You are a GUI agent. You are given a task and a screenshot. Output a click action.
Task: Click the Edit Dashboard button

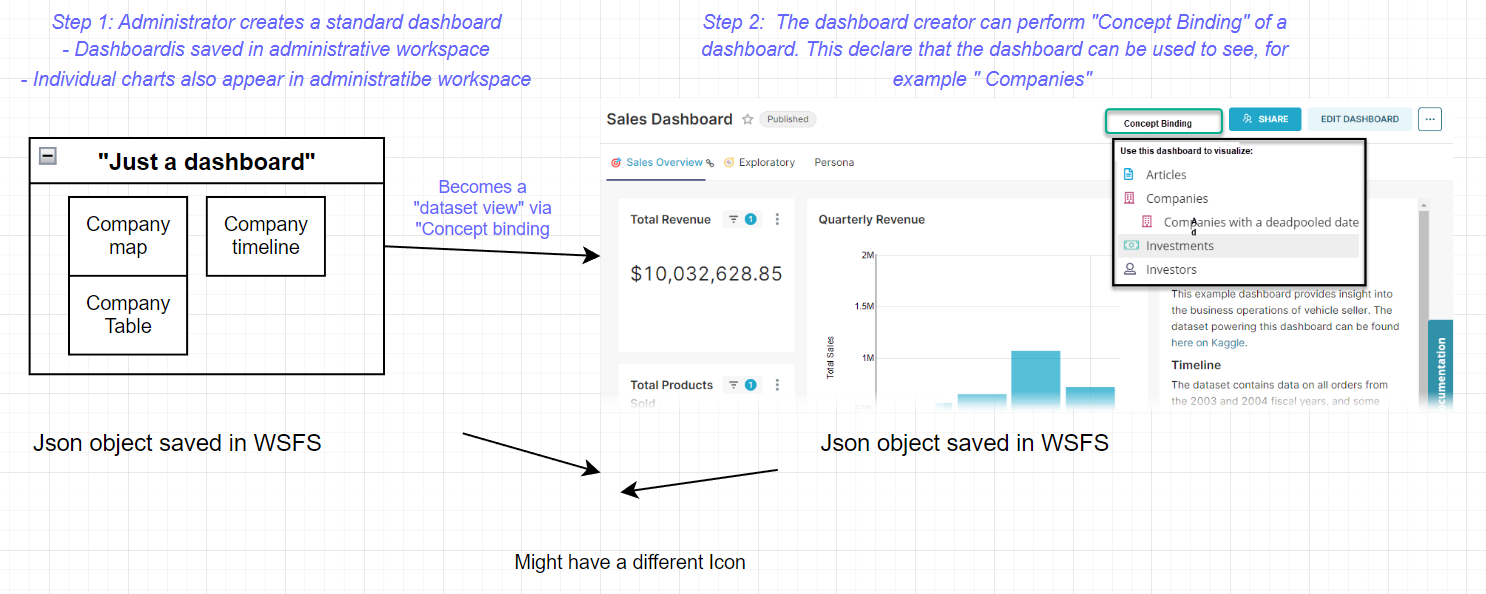click(1359, 119)
